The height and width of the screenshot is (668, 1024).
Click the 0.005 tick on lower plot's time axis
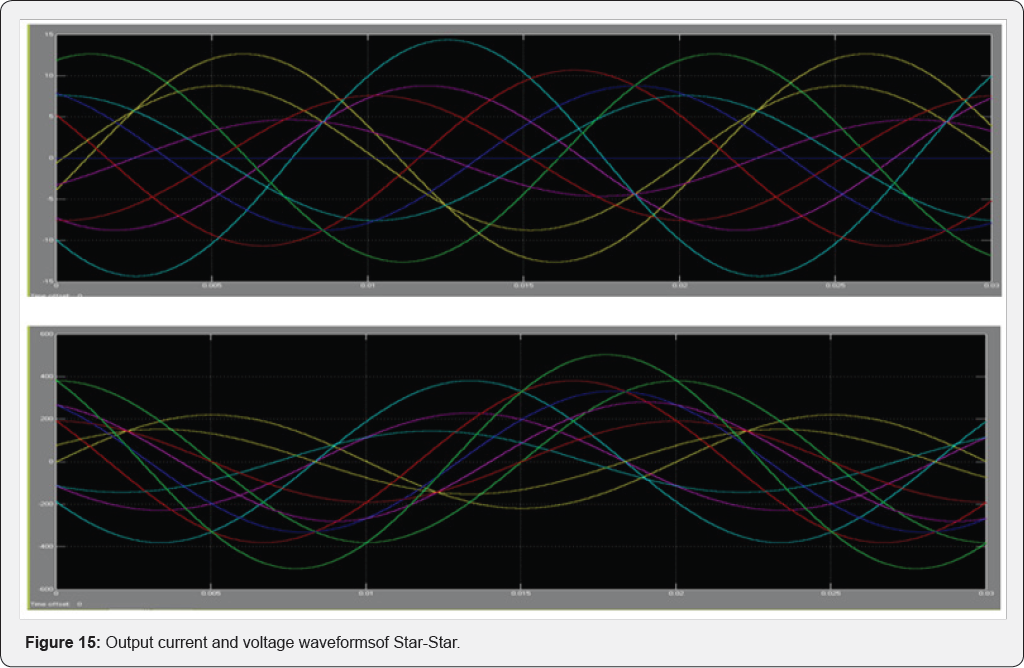[x=211, y=593]
